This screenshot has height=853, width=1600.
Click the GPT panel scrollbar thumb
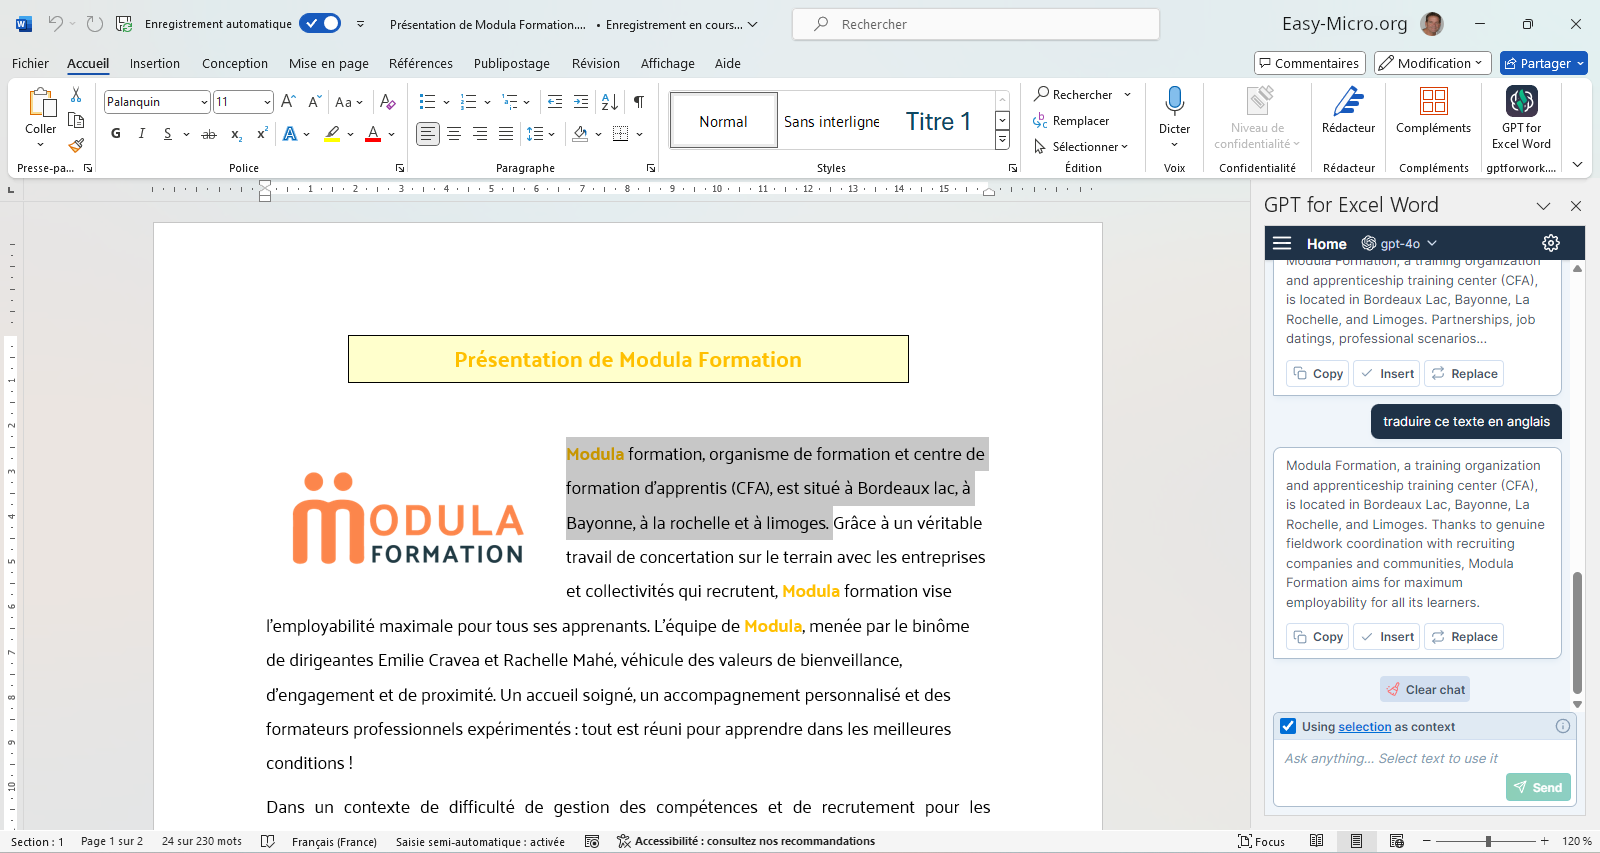(x=1577, y=633)
